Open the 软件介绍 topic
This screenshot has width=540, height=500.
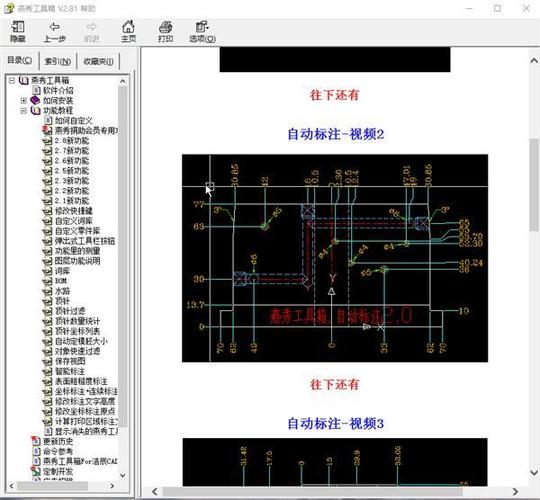58,91
